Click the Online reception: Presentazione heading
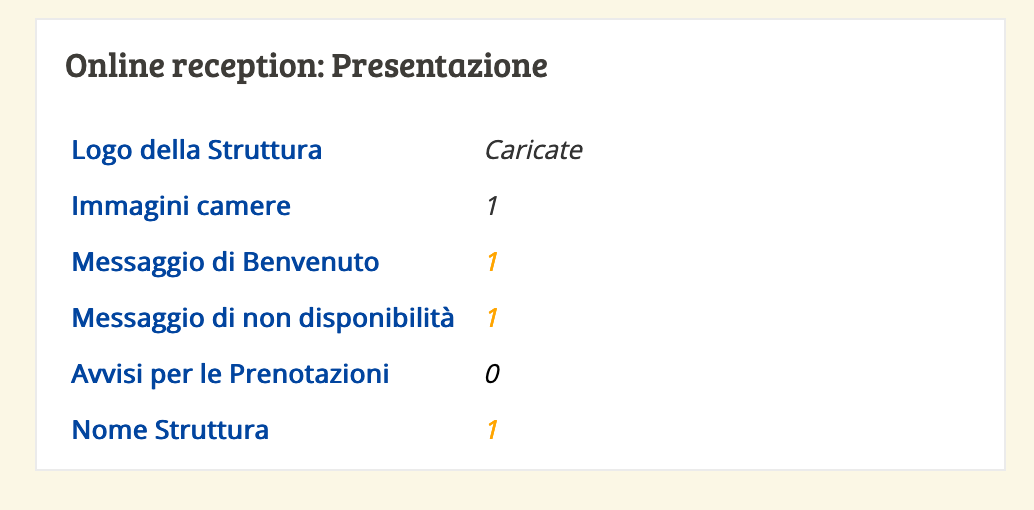This screenshot has width=1034, height=510. [307, 65]
